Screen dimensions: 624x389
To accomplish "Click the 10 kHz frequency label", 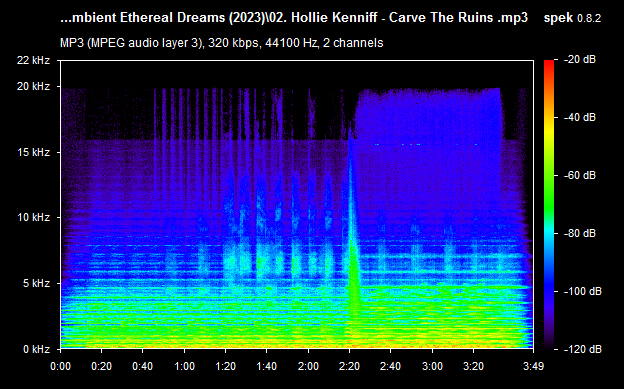I will coord(33,217).
